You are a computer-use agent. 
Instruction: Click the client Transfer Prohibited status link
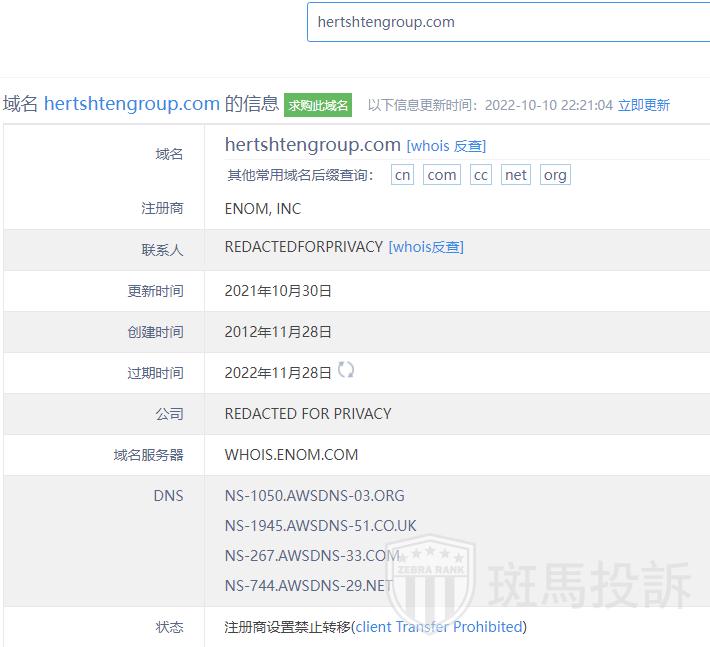(x=439, y=627)
